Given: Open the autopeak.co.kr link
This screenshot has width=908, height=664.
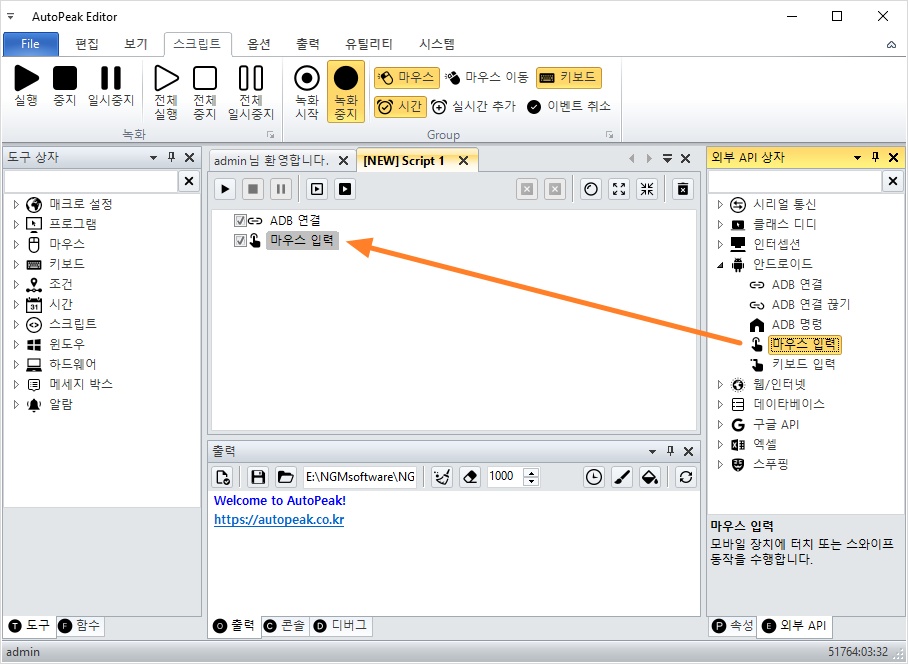Looking at the screenshot, I should [279, 520].
